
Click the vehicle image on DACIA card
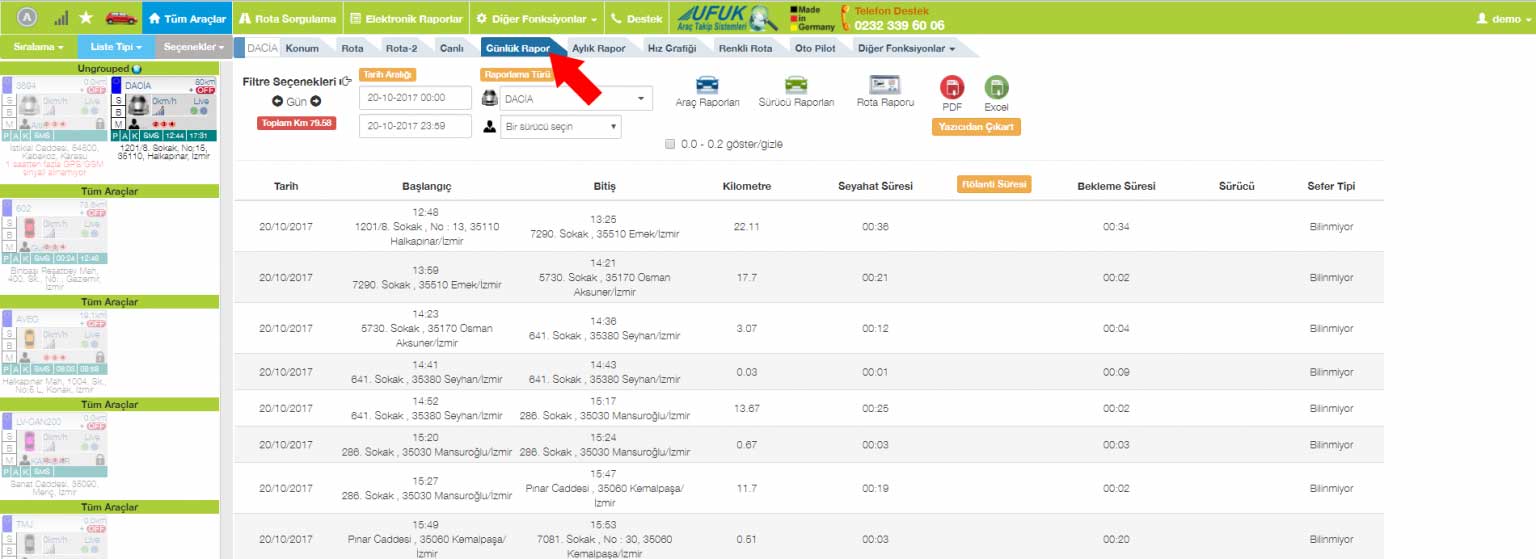[138, 108]
